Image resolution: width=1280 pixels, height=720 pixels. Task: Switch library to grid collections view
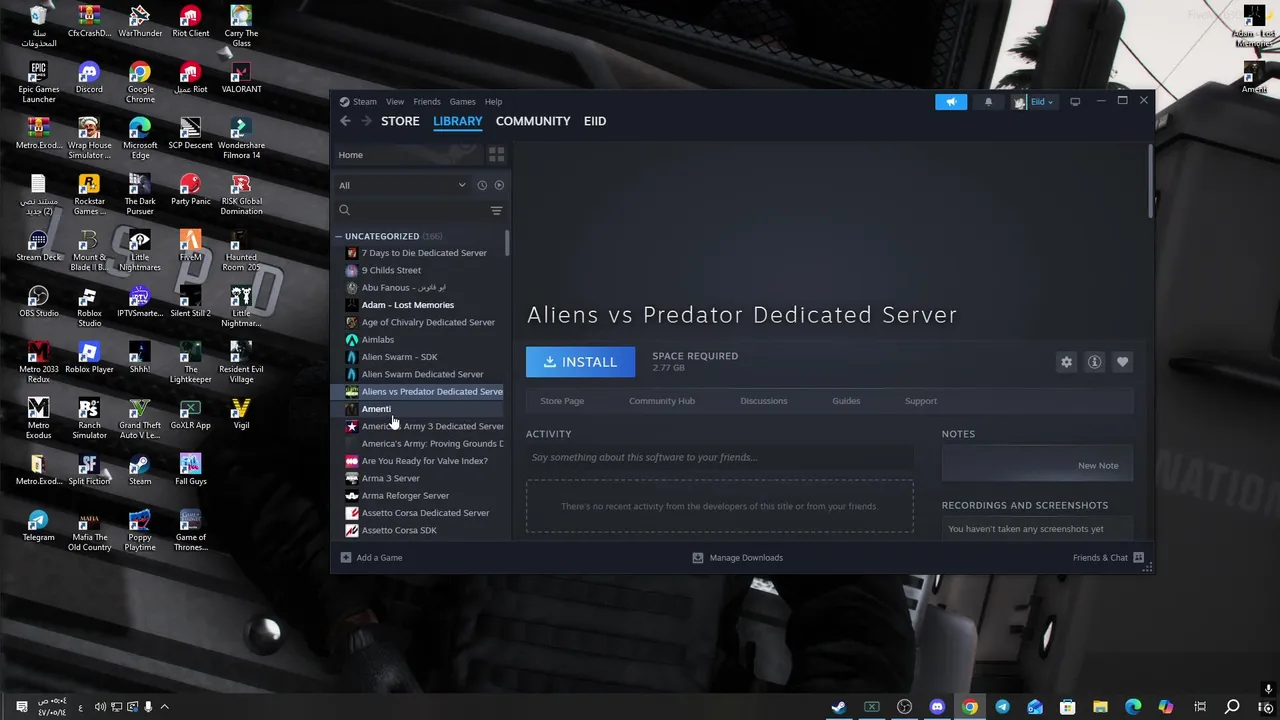(x=496, y=155)
